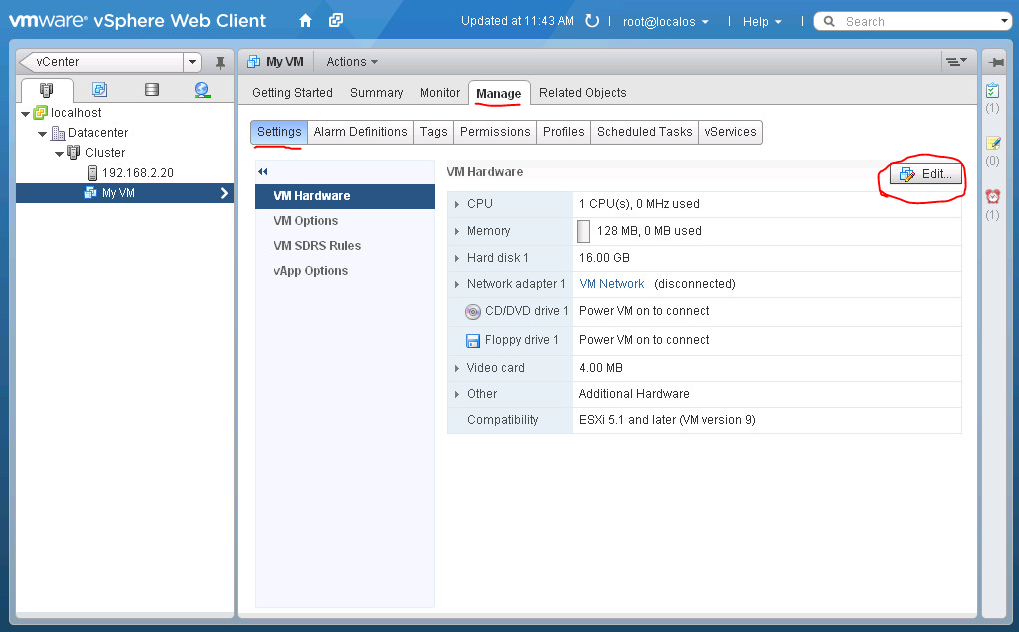Switch to Hosts and Clusters navigator view
Viewport: 1019px width, 632px height.
coord(47,90)
